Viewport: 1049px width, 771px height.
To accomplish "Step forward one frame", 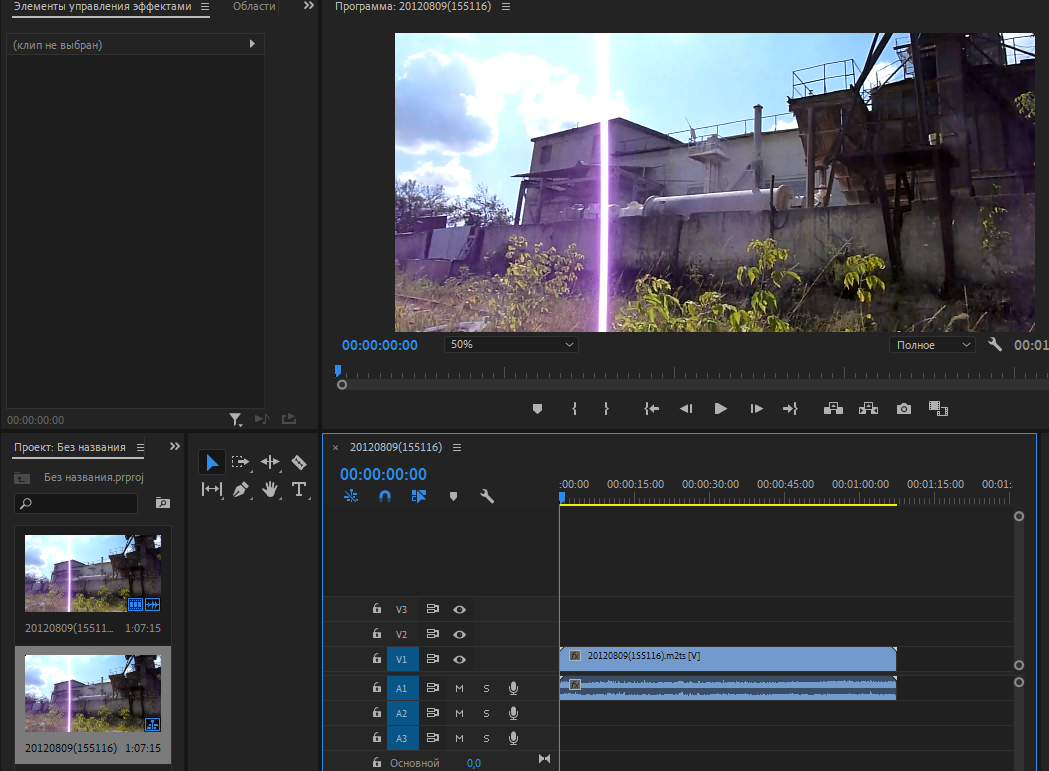I will [x=757, y=408].
